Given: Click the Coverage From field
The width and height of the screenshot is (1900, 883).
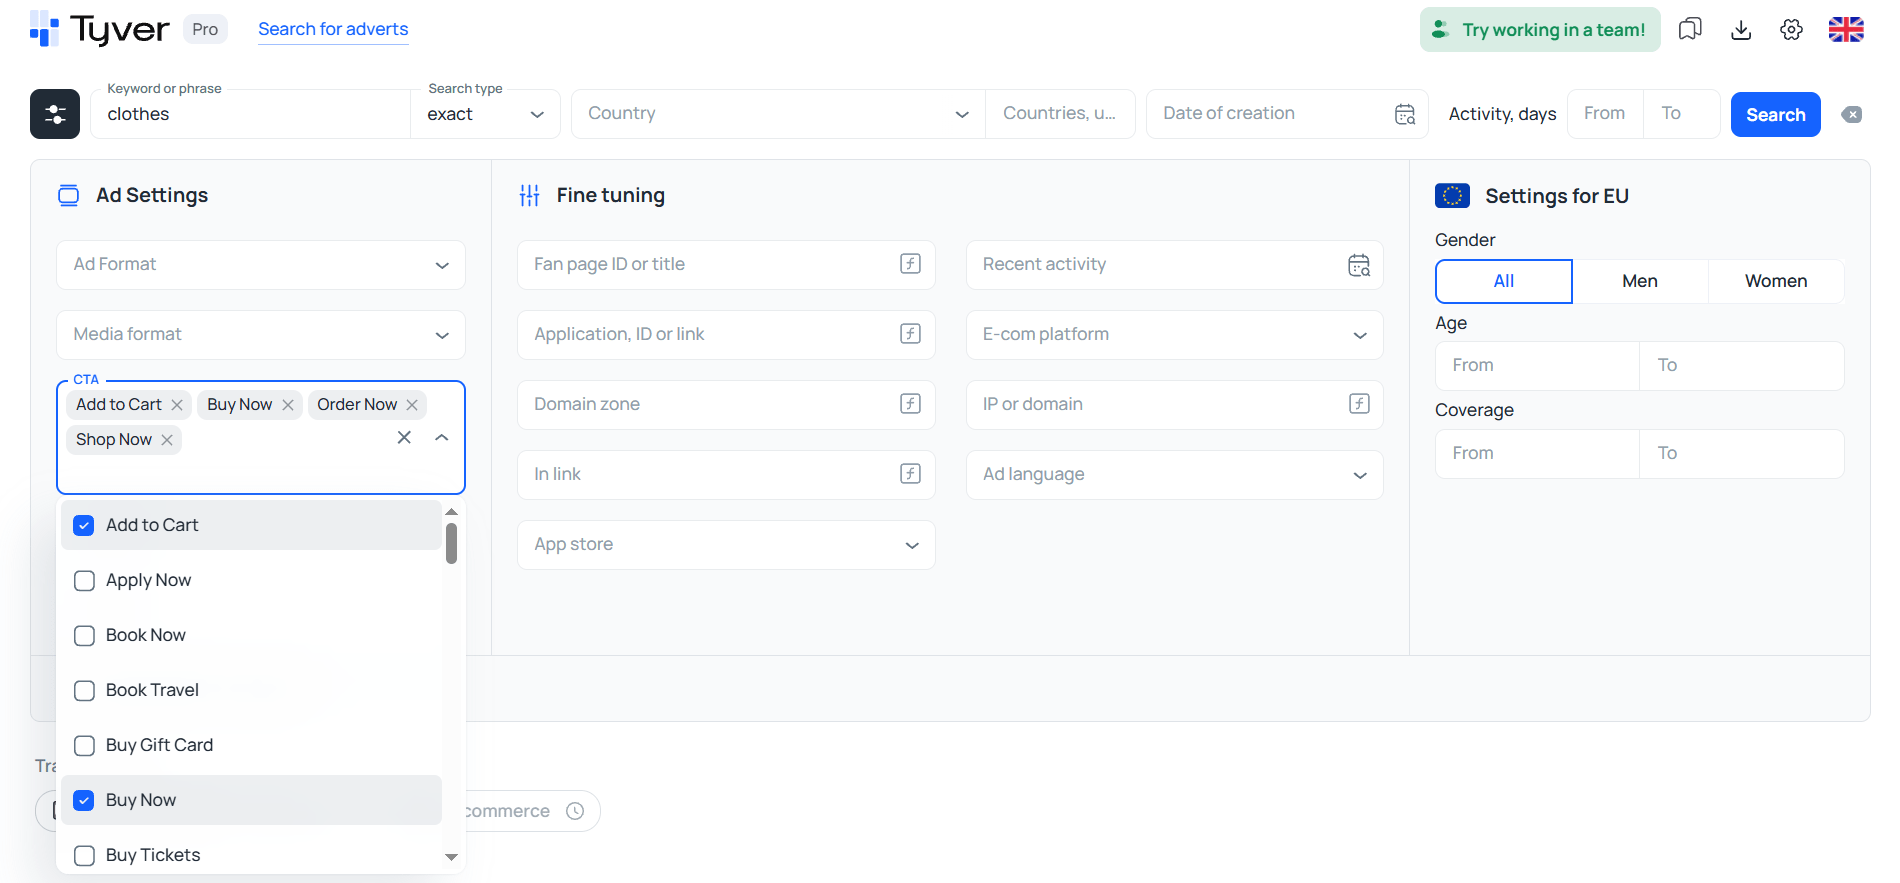Looking at the screenshot, I should (1538, 454).
